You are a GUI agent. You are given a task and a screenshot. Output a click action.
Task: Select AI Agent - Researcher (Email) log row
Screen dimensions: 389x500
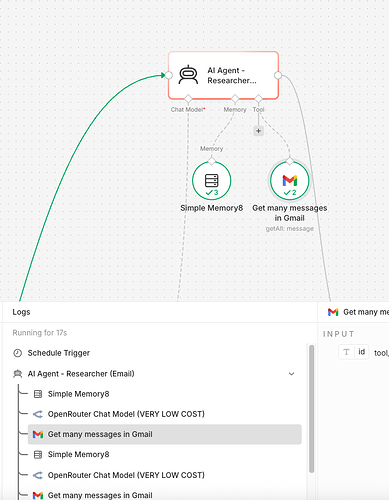155,374
